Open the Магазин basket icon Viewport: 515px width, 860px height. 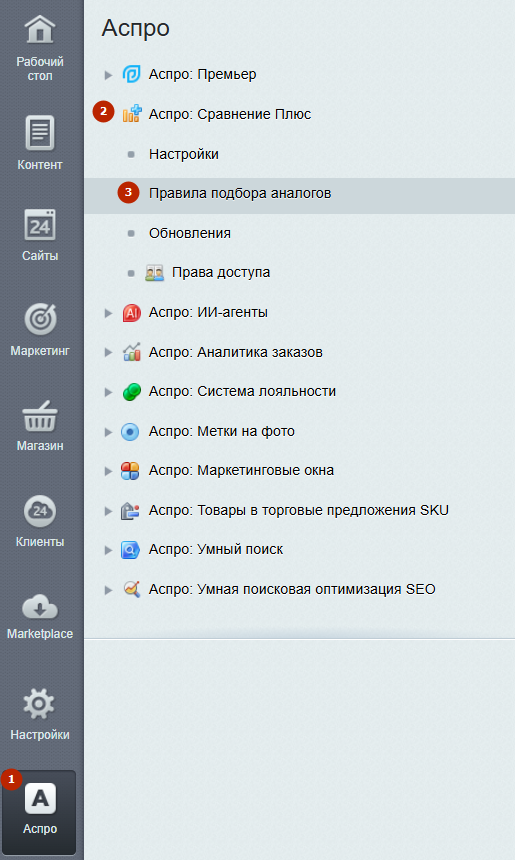pyautogui.click(x=39, y=416)
